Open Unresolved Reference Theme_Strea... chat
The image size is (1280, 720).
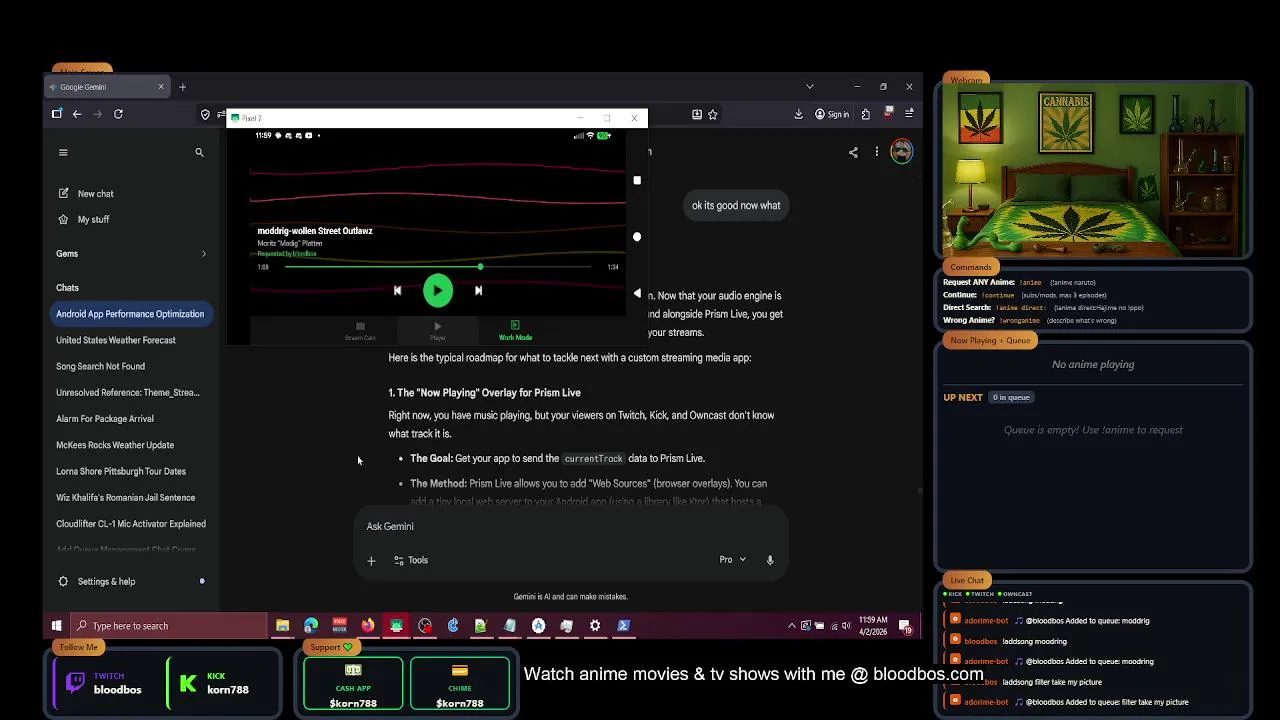(x=128, y=393)
